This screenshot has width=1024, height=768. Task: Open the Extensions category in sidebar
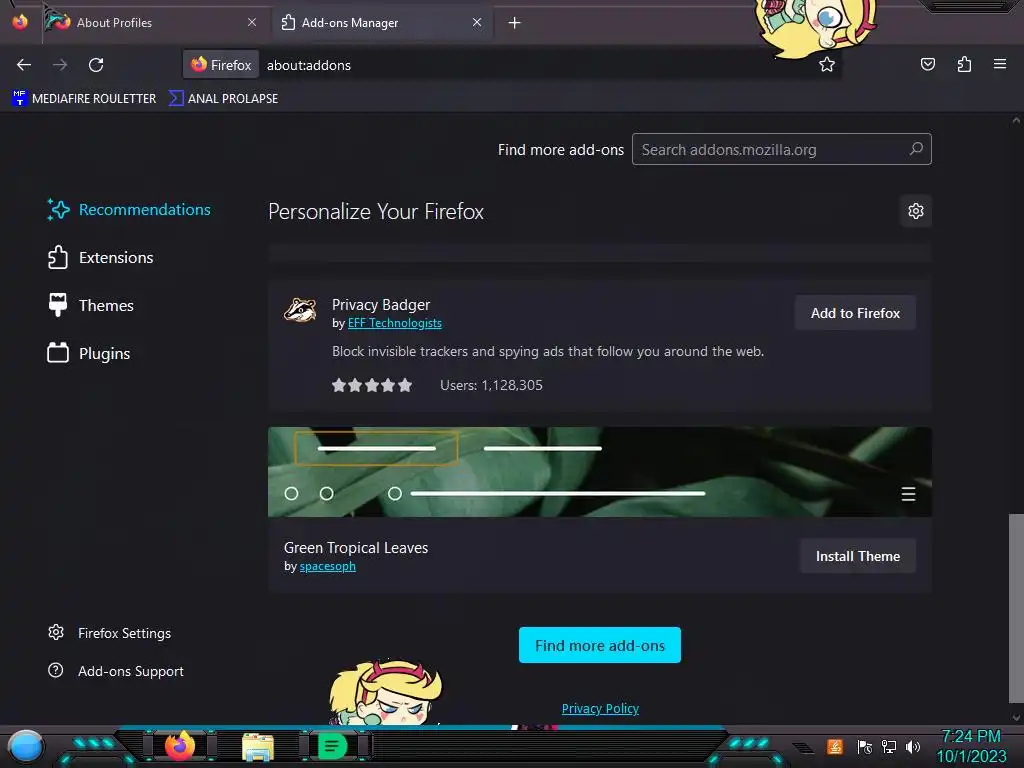click(x=101, y=258)
